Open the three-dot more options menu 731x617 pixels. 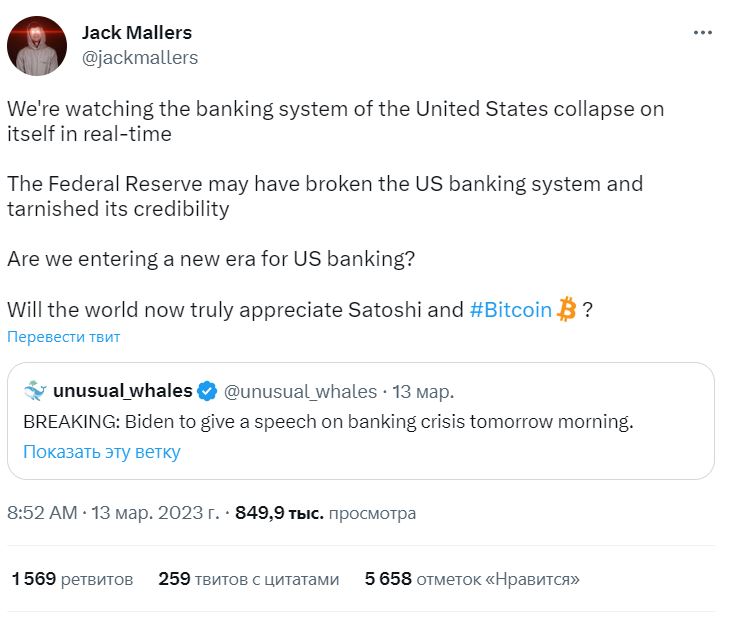pos(703,33)
